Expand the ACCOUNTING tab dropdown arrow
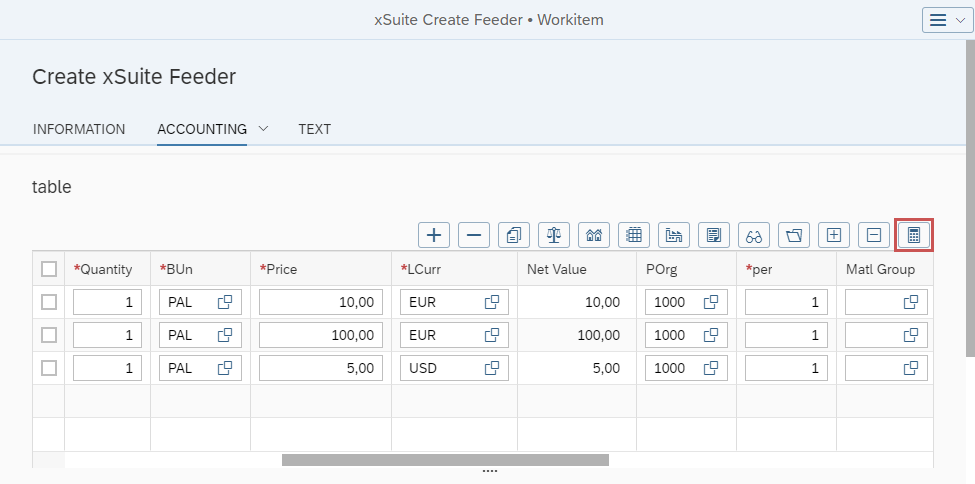 263,129
